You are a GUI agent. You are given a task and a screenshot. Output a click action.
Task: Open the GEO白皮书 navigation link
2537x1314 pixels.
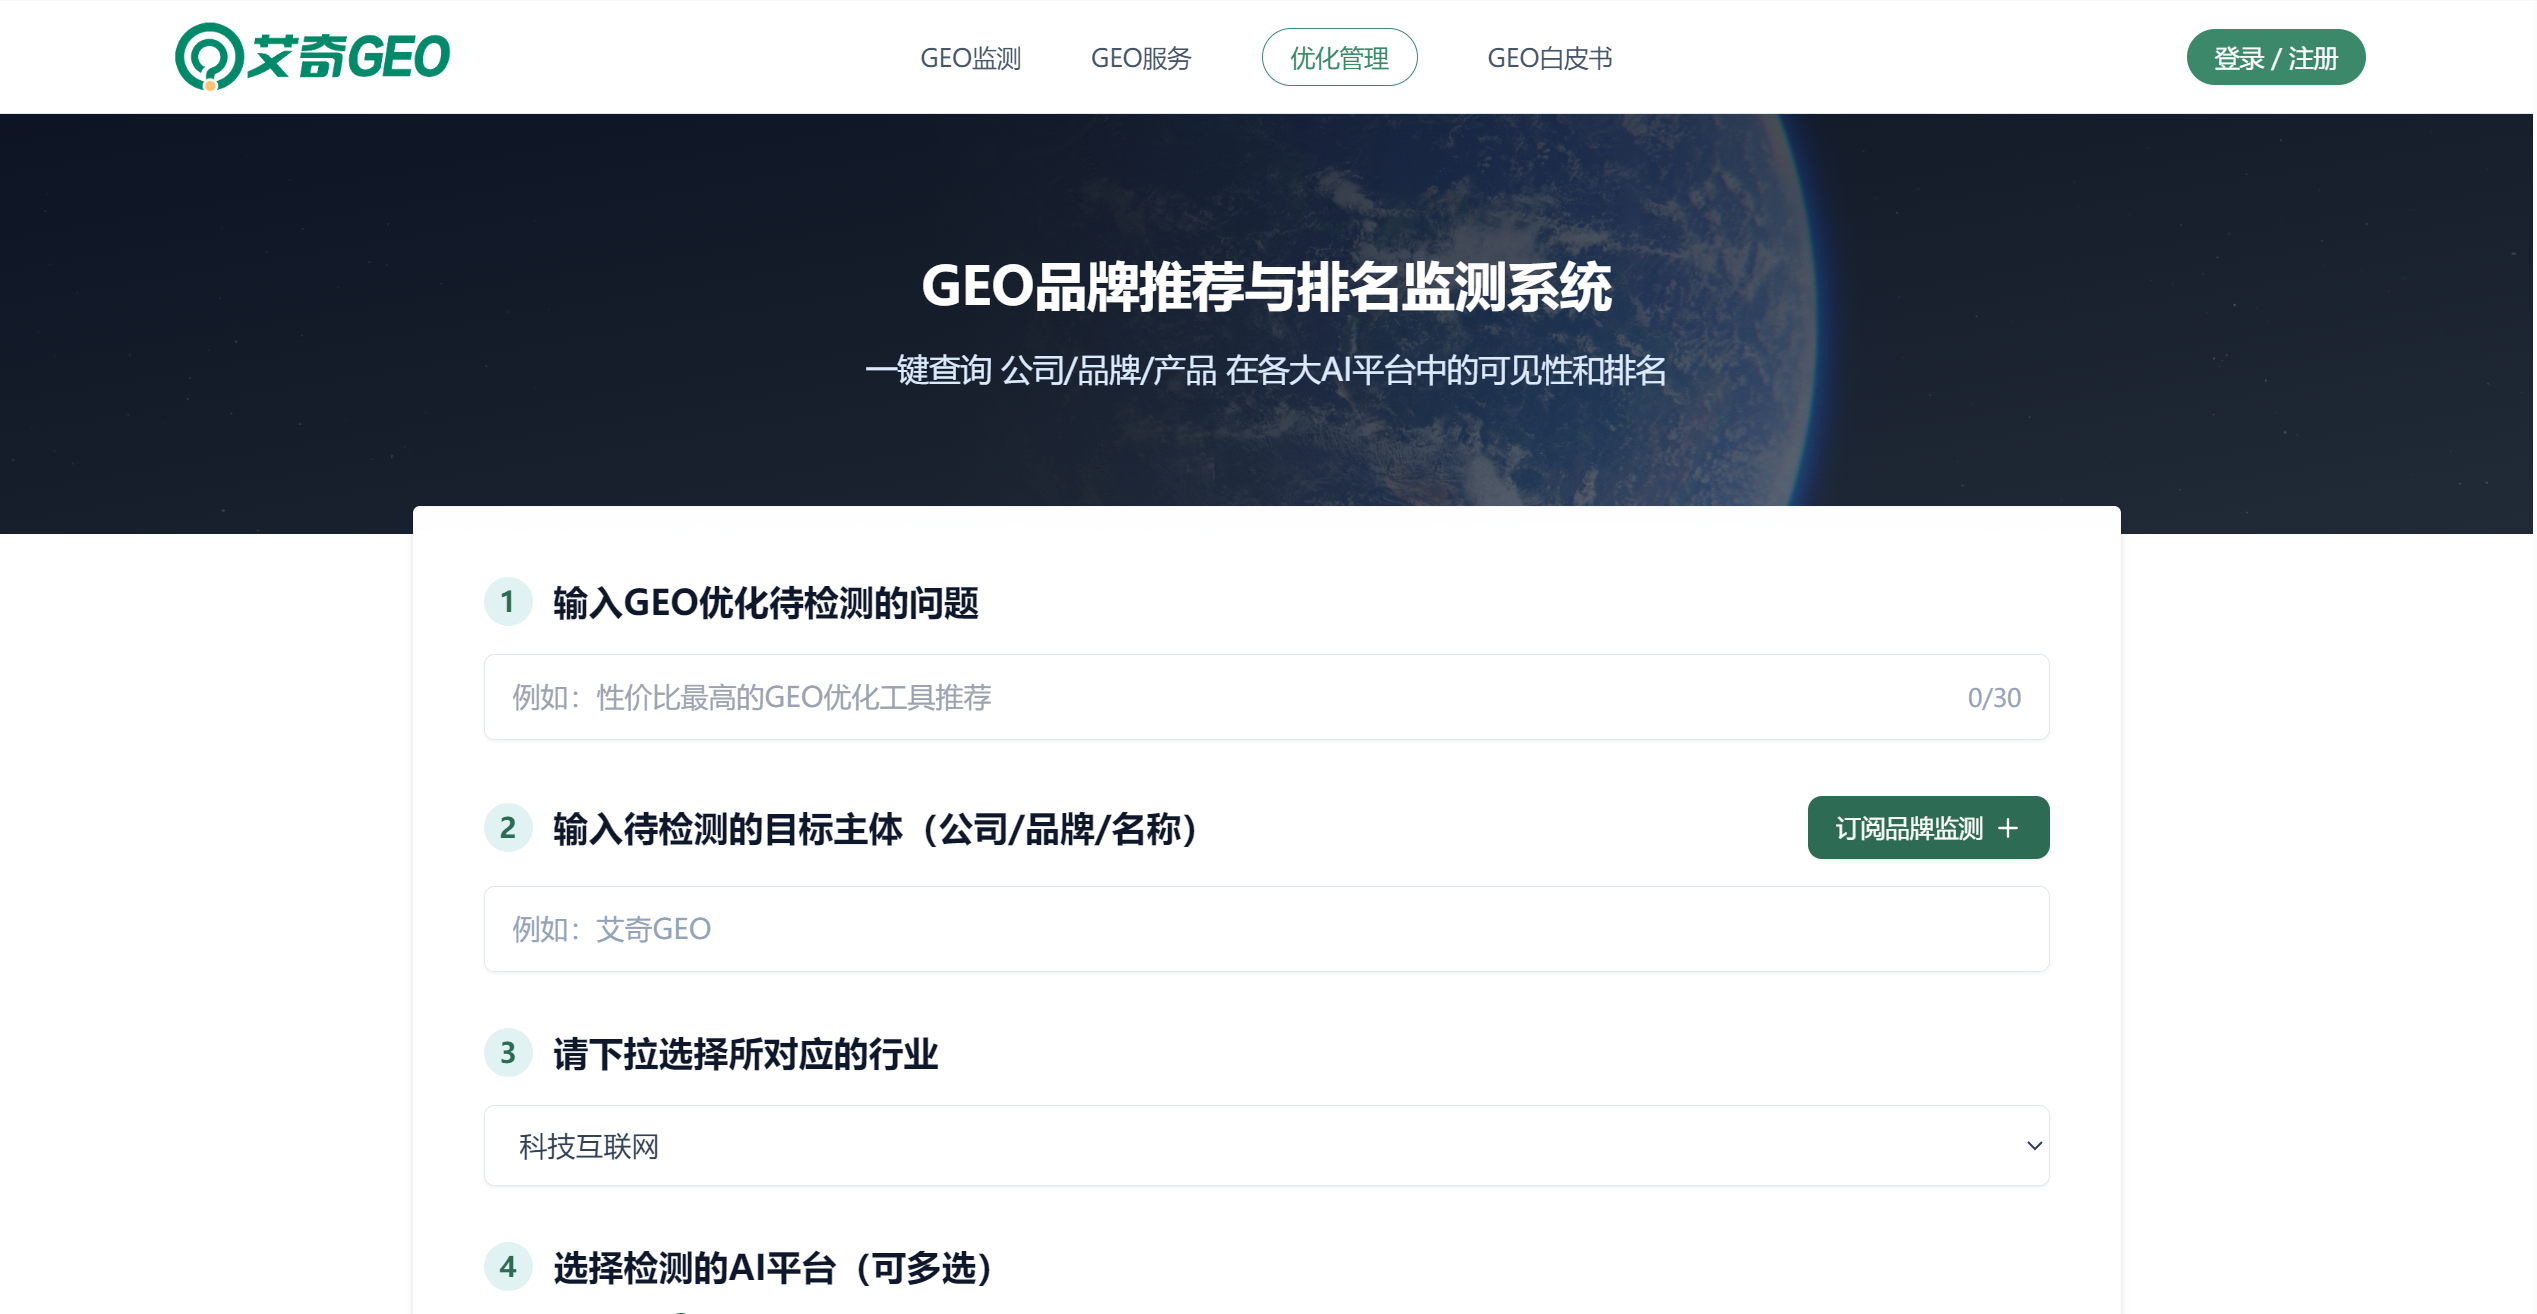(1549, 58)
